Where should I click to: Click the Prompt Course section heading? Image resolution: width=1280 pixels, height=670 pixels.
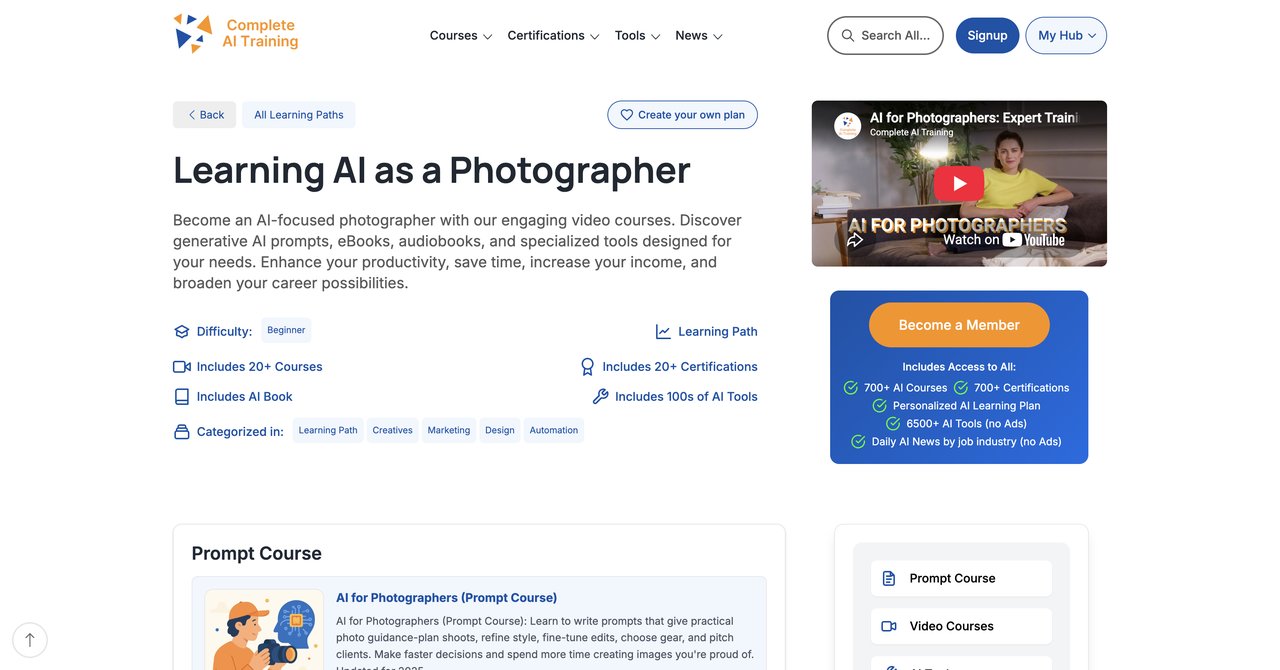[x=257, y=554]
